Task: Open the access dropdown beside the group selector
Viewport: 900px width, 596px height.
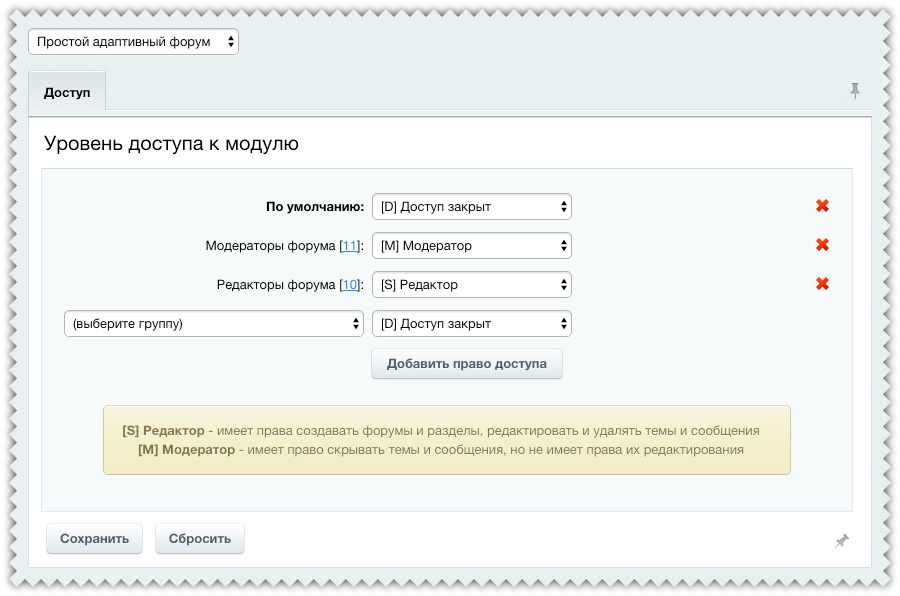Action: [471, 323]
